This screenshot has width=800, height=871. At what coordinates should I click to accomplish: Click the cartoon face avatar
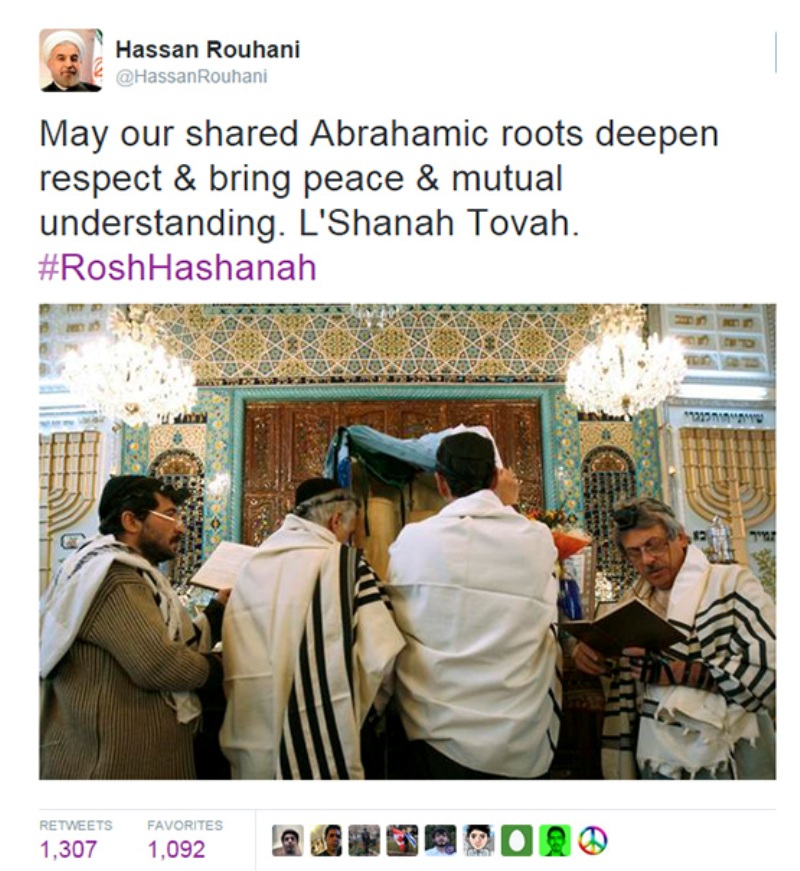(x=479, y=840)
